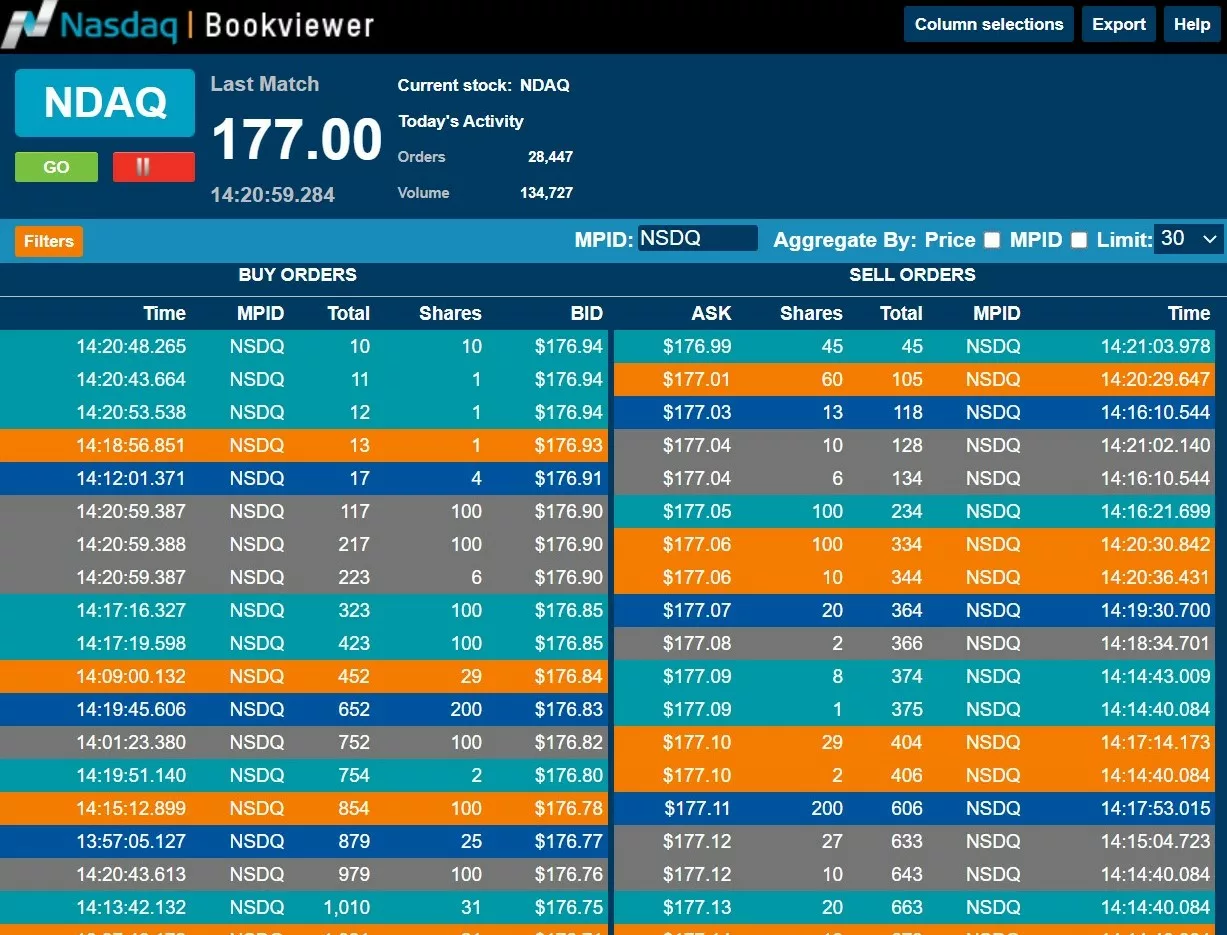Image resolution: width=1227 pixels, height=935 pixels.
Task: Open the Filters panel
Action: (x=49, y=241)
